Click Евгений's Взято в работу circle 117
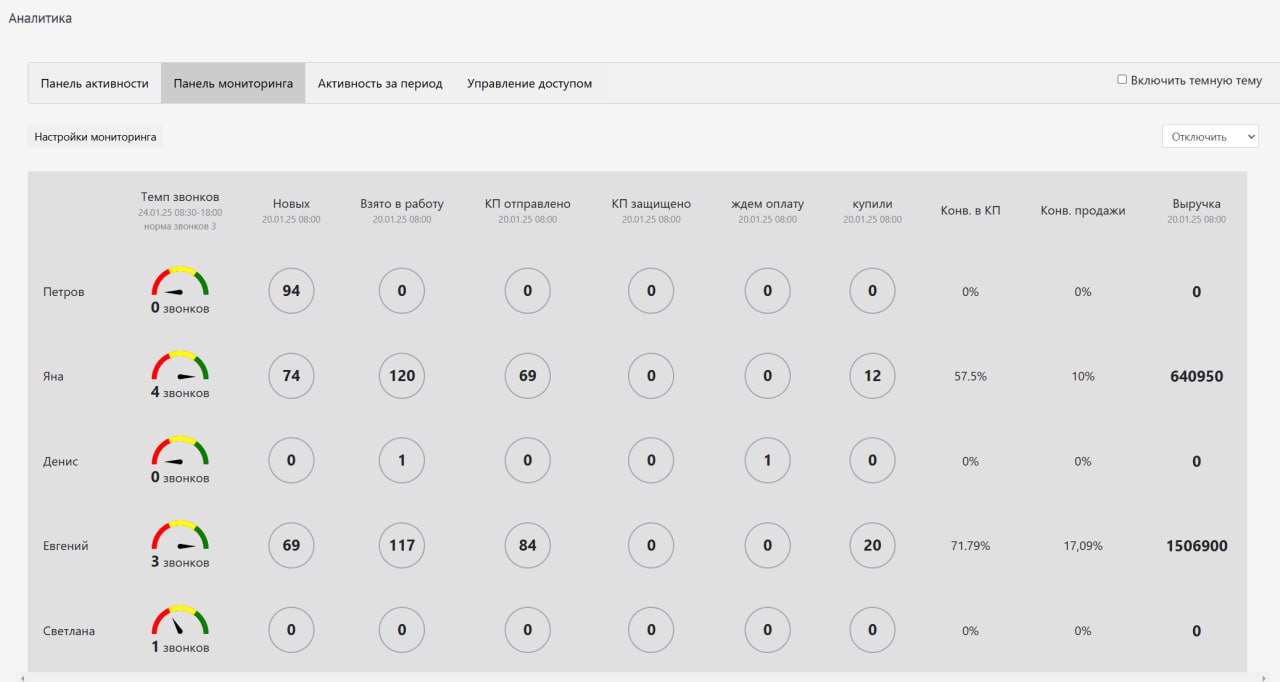The width and height of the screenshot is (1280, 682). [x=402, y=545]
